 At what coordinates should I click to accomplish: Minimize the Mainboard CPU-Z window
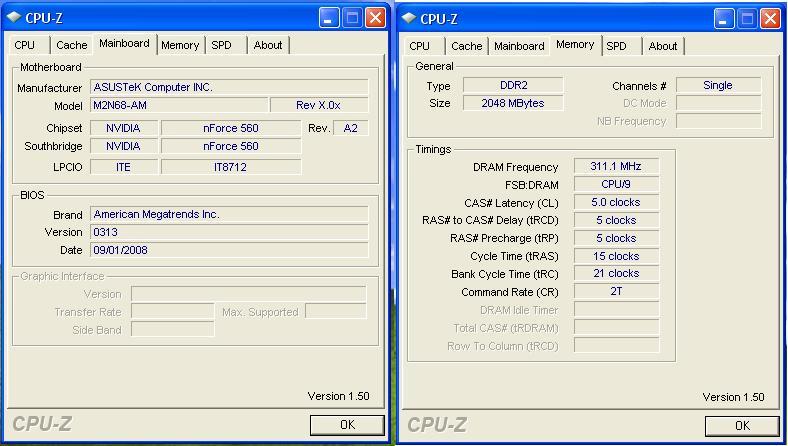point(329,18)
